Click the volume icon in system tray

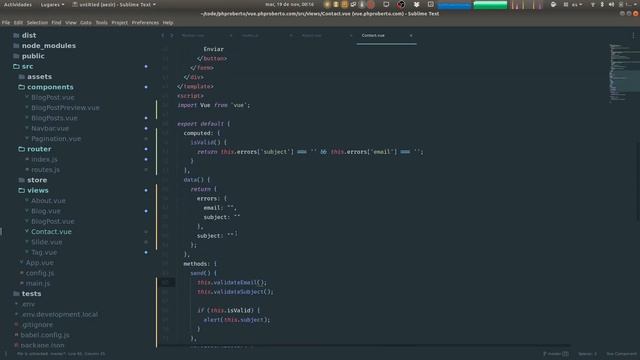tap(611, 4)
